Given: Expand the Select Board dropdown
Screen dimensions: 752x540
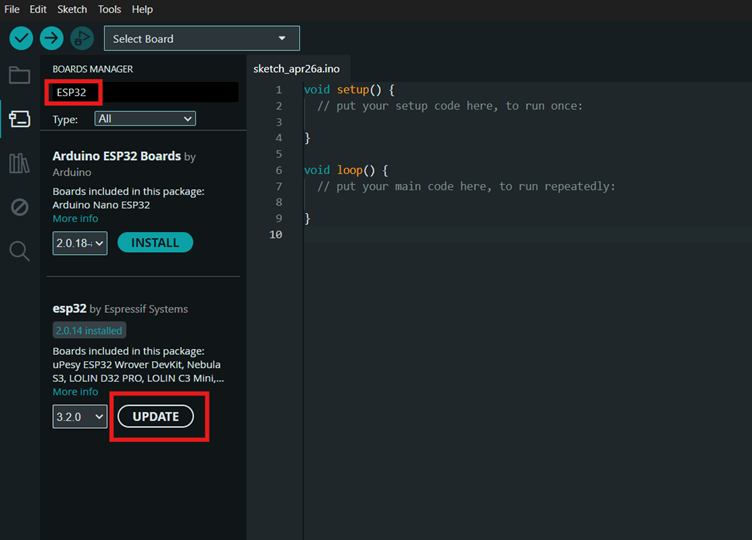Looking at the screenshot, I should [201, 39].
